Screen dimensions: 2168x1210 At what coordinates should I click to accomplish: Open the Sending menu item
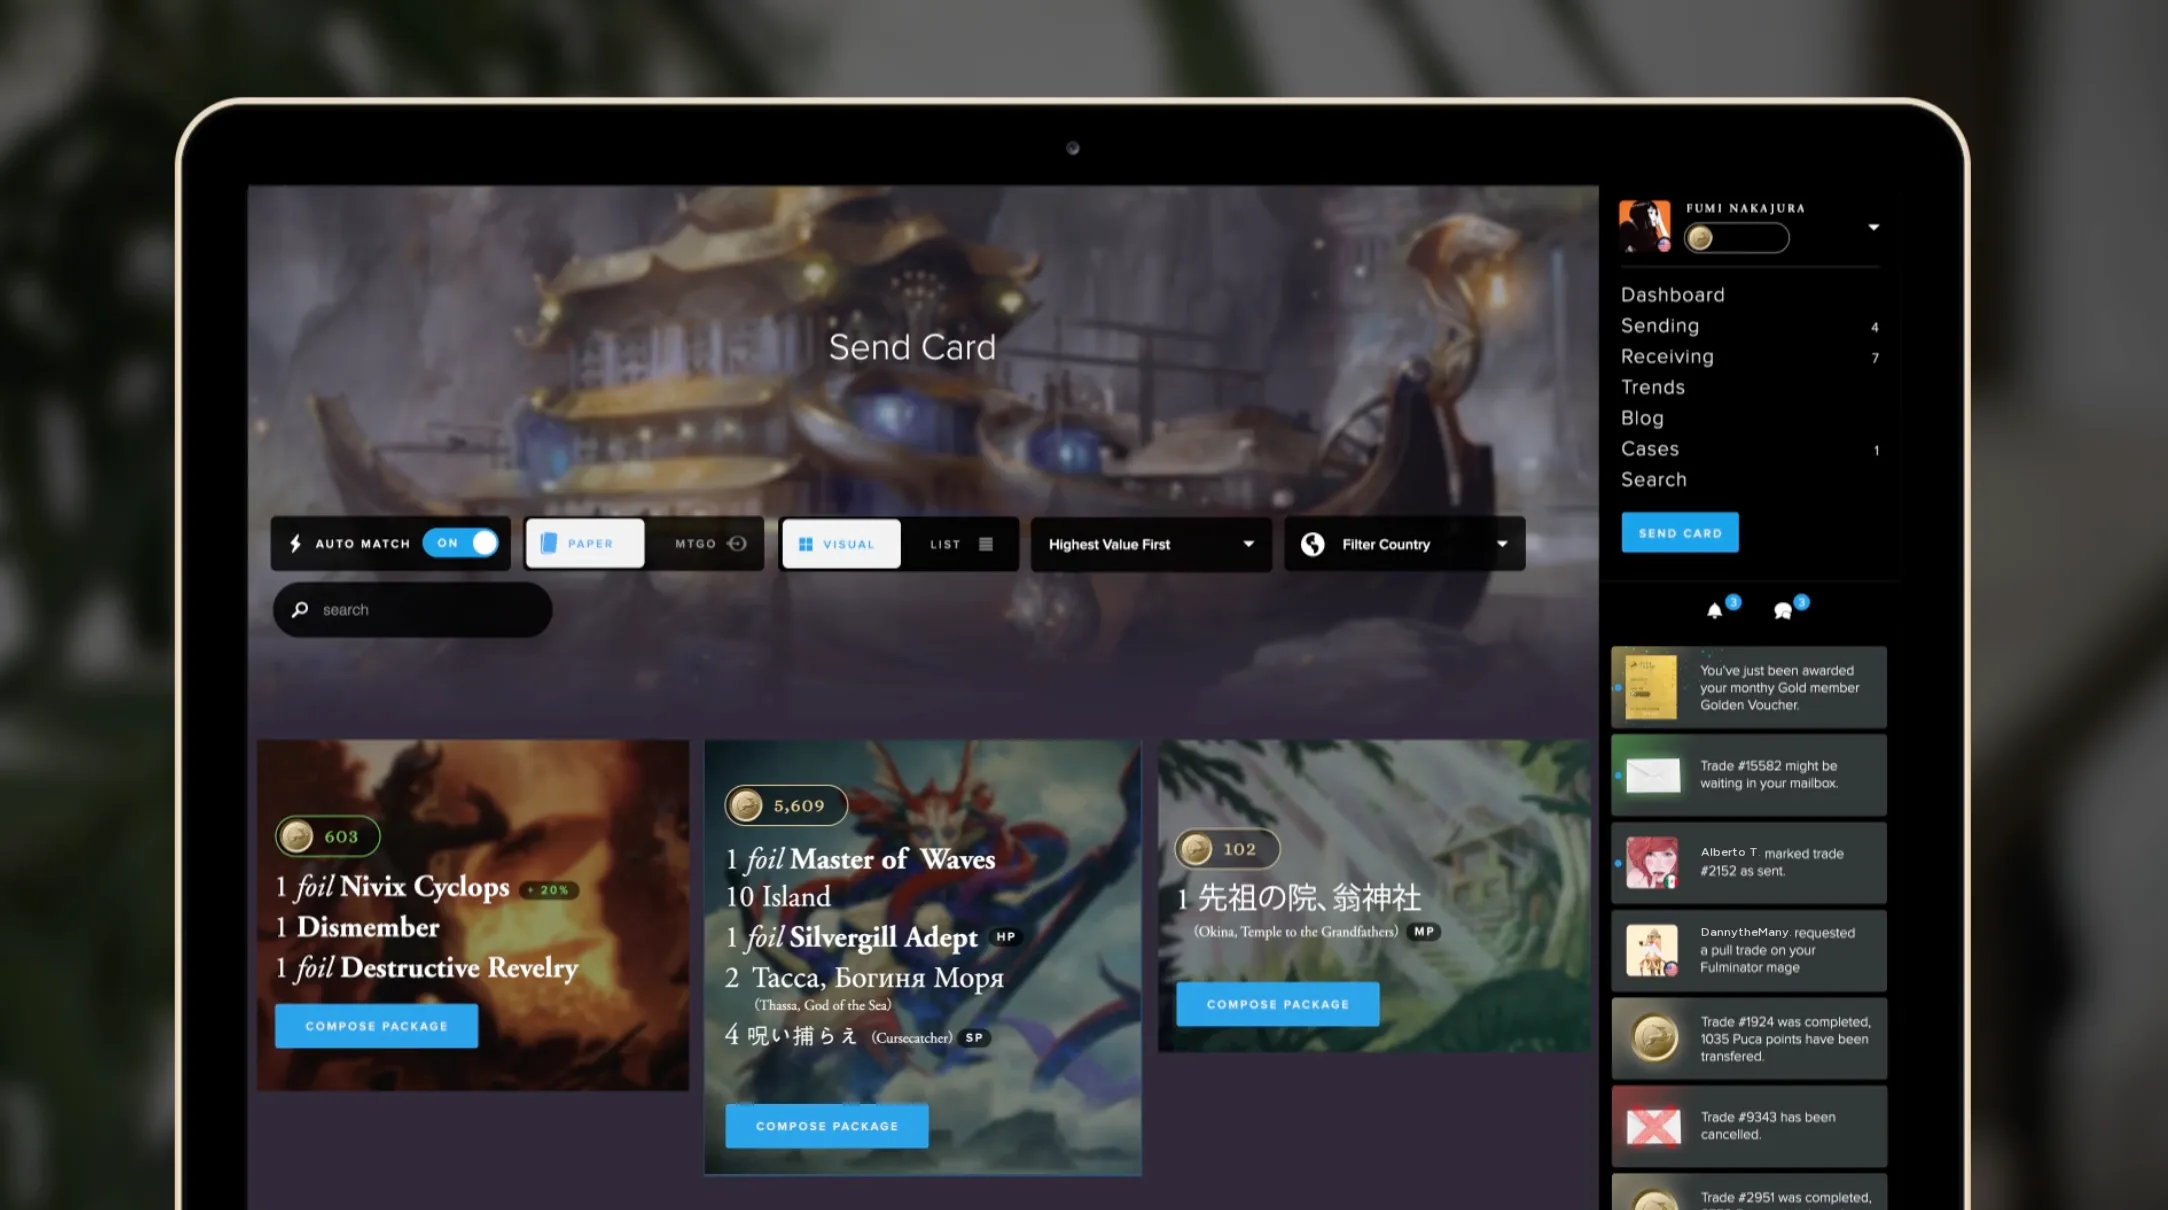coord(1660,326)
